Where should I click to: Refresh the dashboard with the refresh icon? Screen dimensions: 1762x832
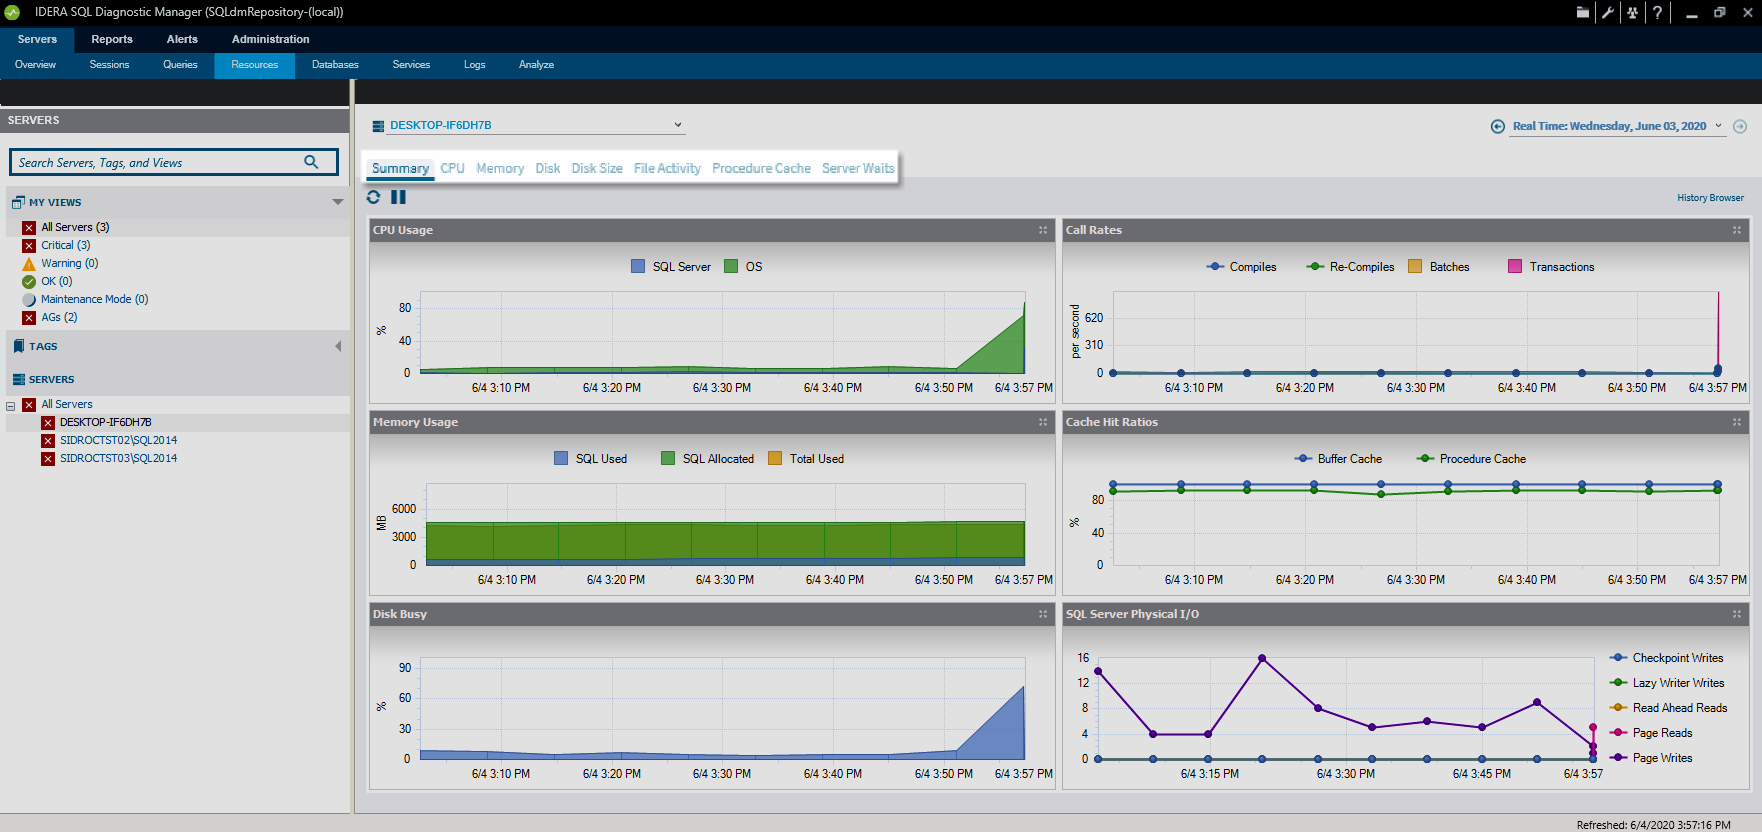pos(374,197)
